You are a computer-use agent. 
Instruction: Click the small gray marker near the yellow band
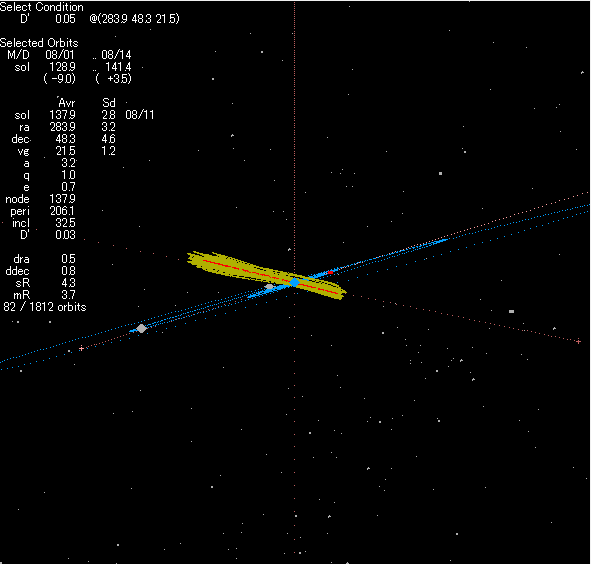[x=269, y=287]
